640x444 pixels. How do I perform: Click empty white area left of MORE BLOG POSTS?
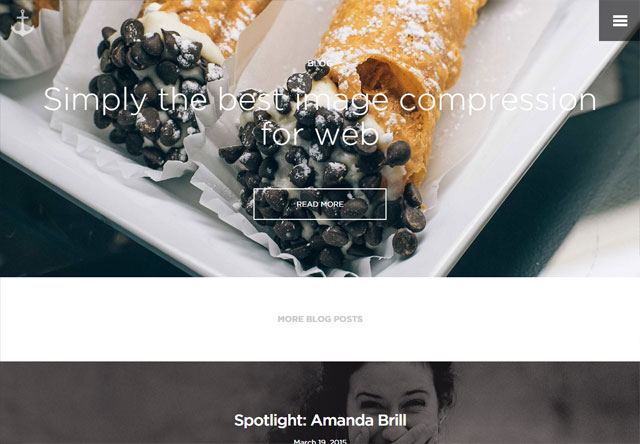139,319
